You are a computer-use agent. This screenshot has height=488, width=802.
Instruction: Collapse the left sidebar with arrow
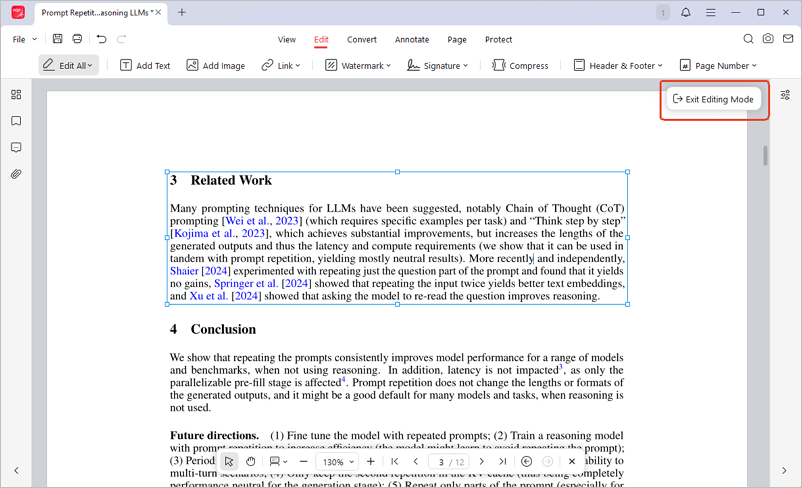(16, 470)
